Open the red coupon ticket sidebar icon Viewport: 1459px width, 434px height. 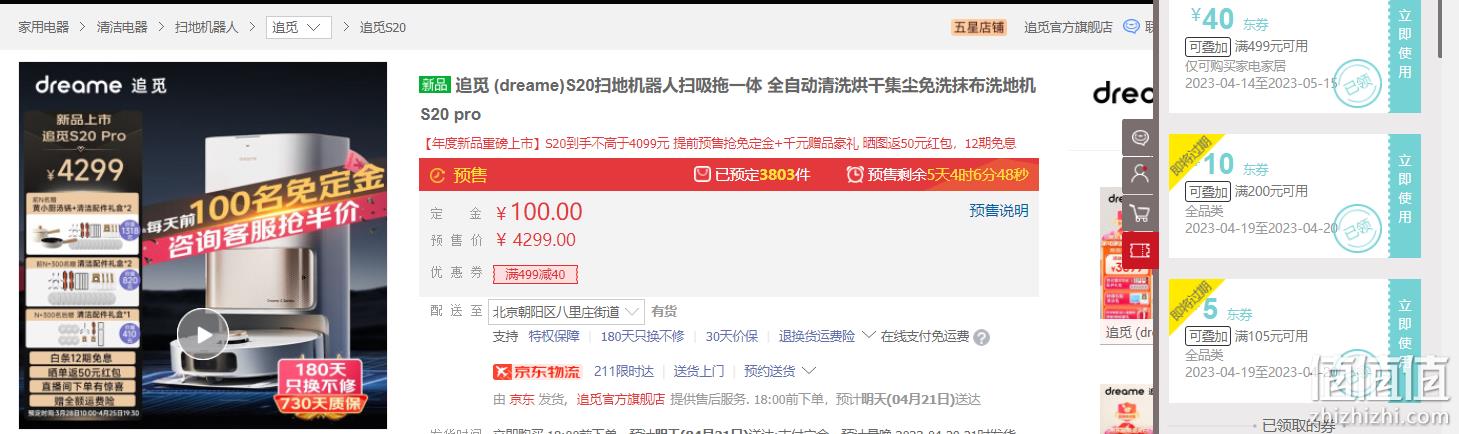[1140, 249]
